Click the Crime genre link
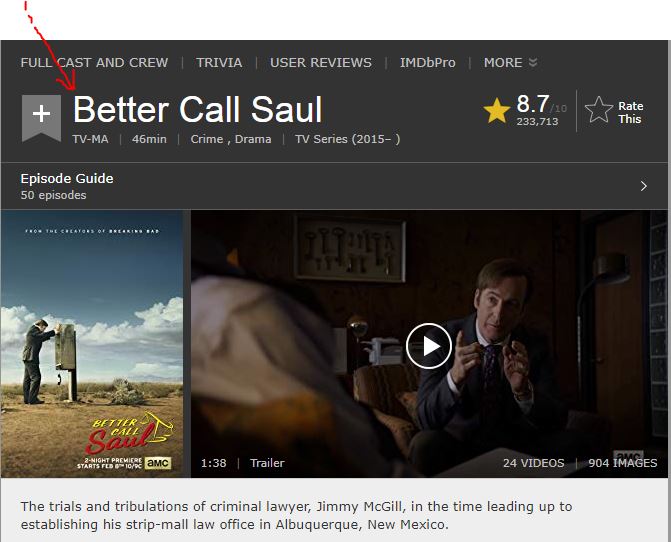The image size is (671, 542). click(207, 139)
